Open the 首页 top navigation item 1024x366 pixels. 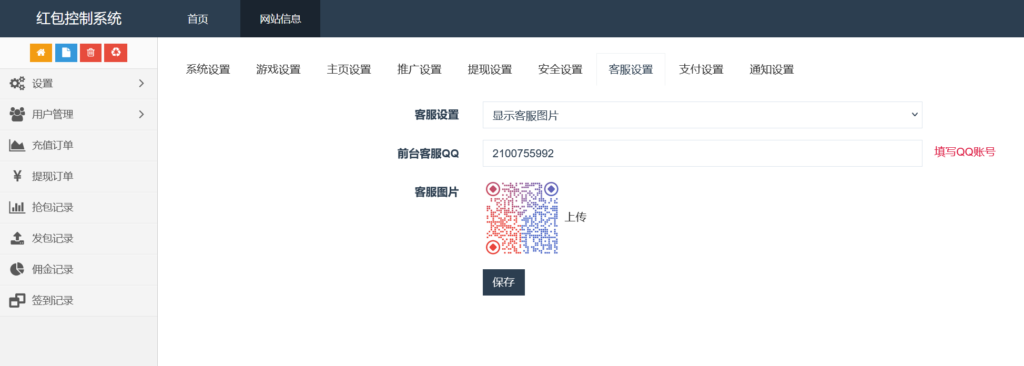pos(198,19)
